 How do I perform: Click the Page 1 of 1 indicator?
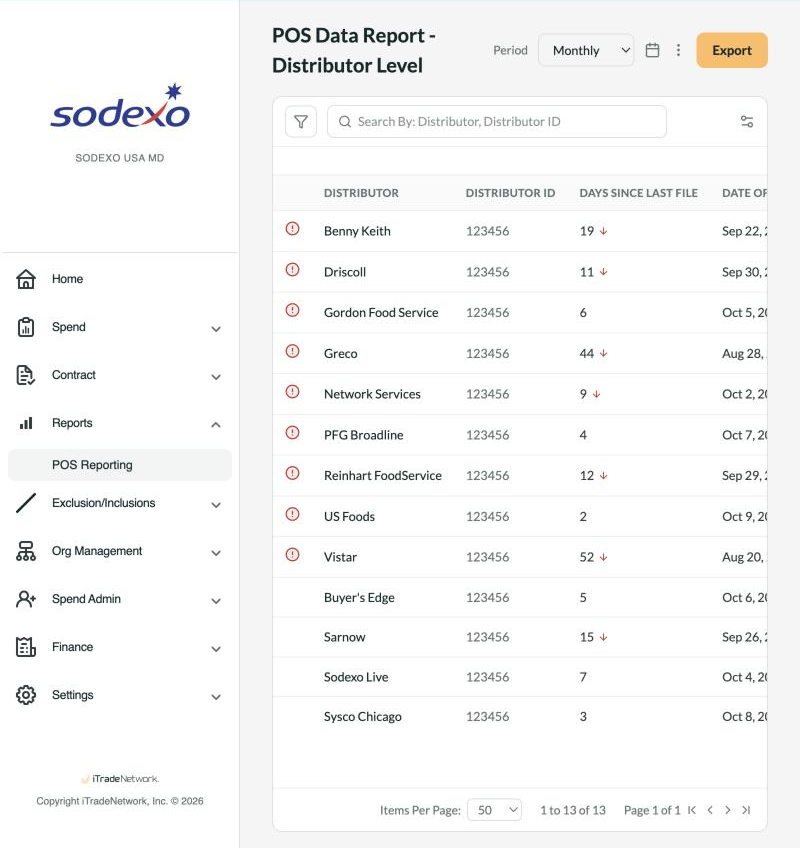click(652, 810)
